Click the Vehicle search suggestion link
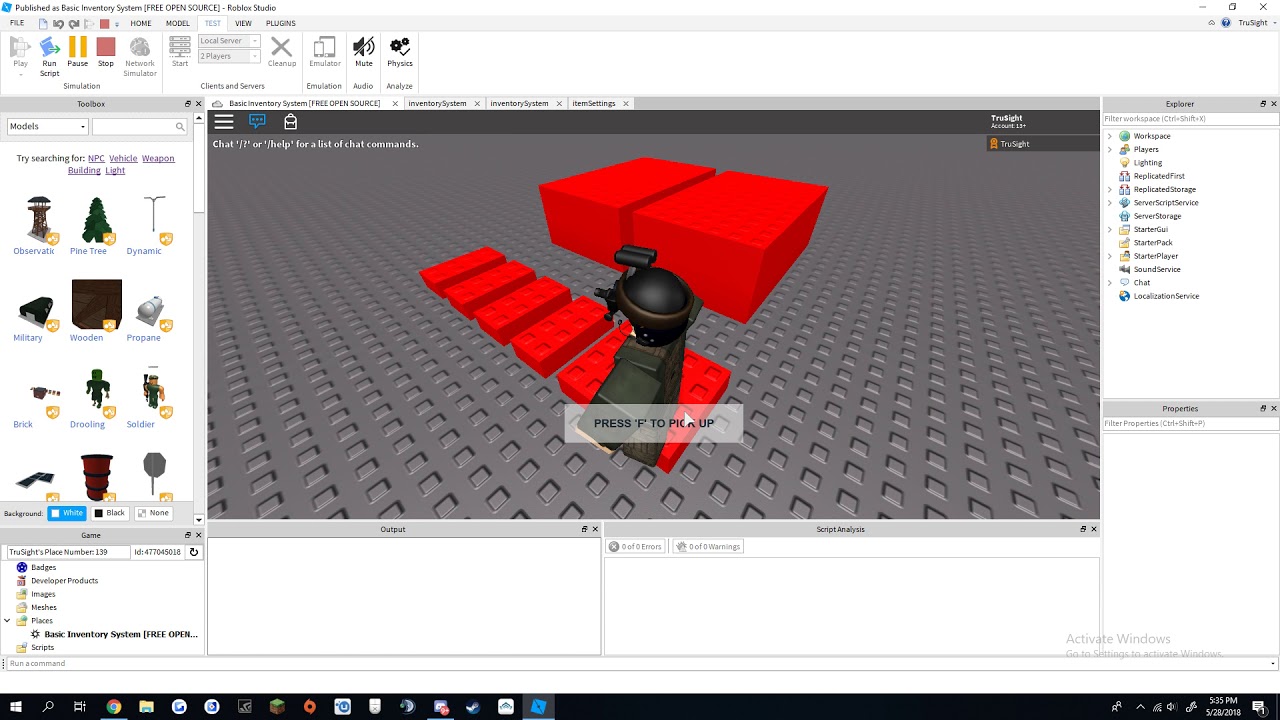The width and height of the screenshot is (1280, 720). tap(123, 158)
